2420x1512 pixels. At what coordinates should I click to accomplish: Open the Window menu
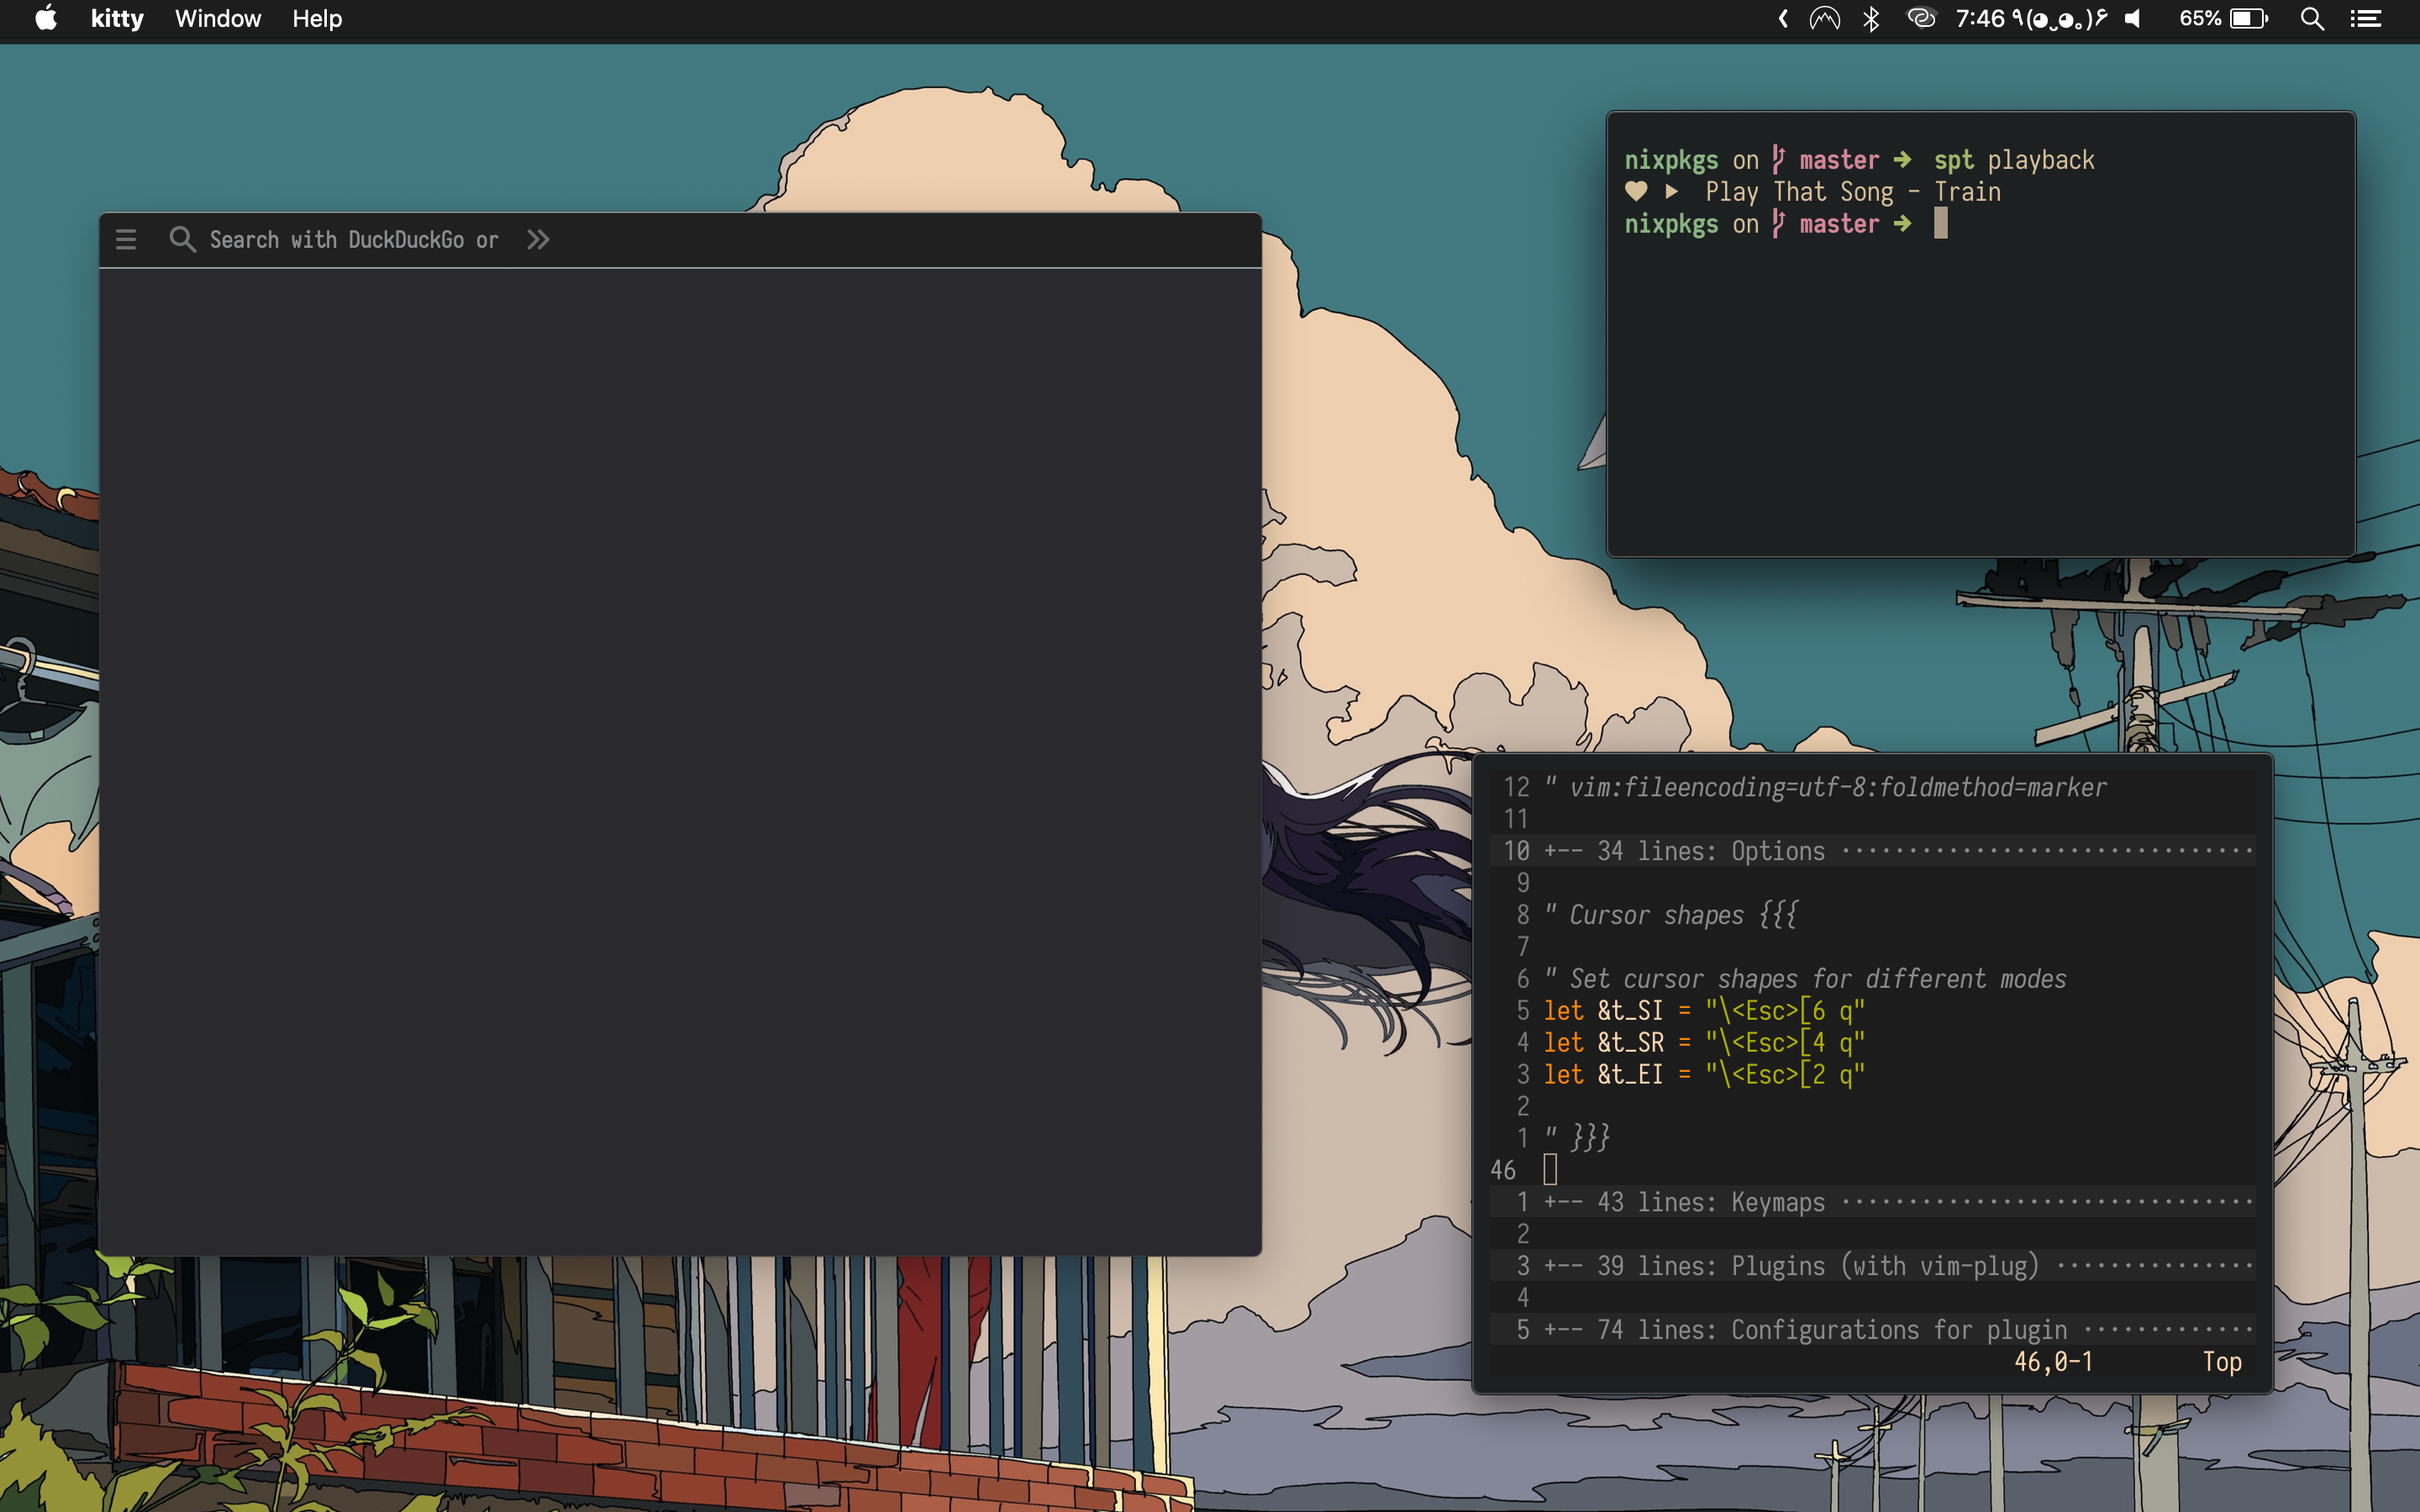tap(217, 18)
